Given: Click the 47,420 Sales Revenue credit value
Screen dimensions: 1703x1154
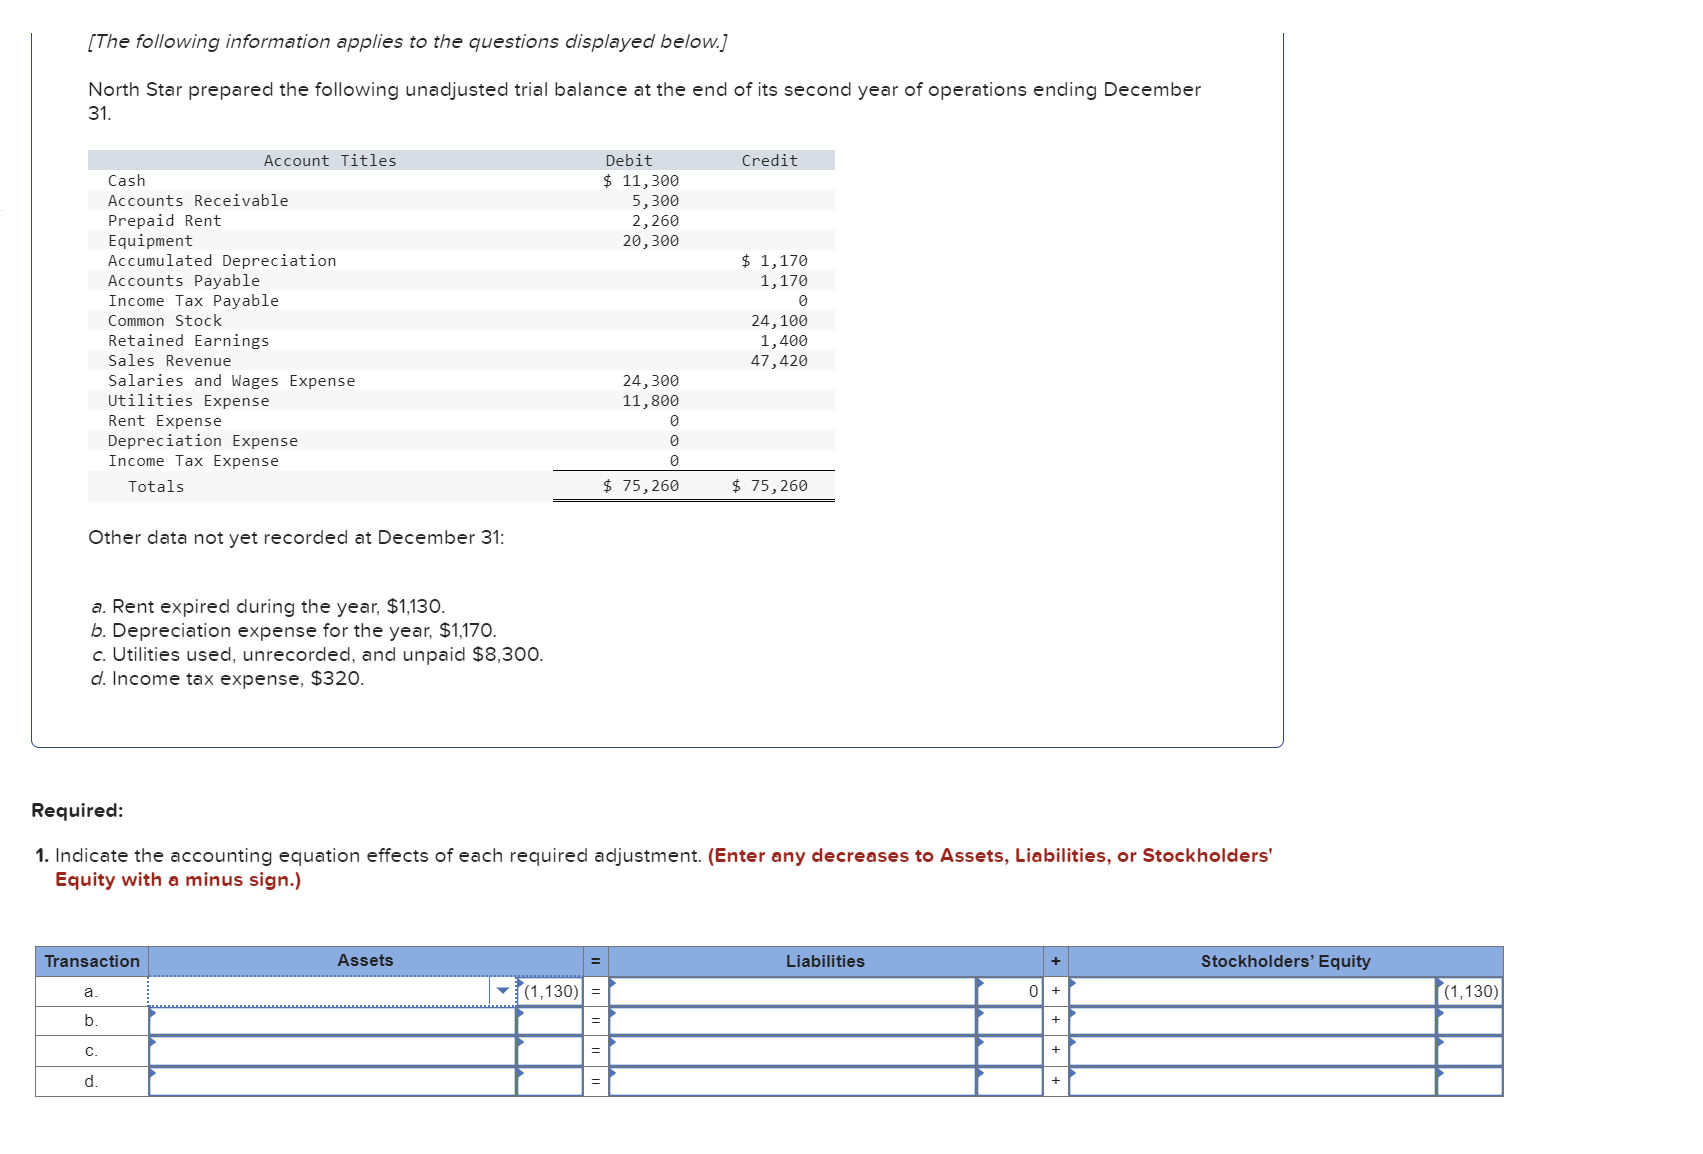Looking at the screenshot, I should tap(780, 361).
